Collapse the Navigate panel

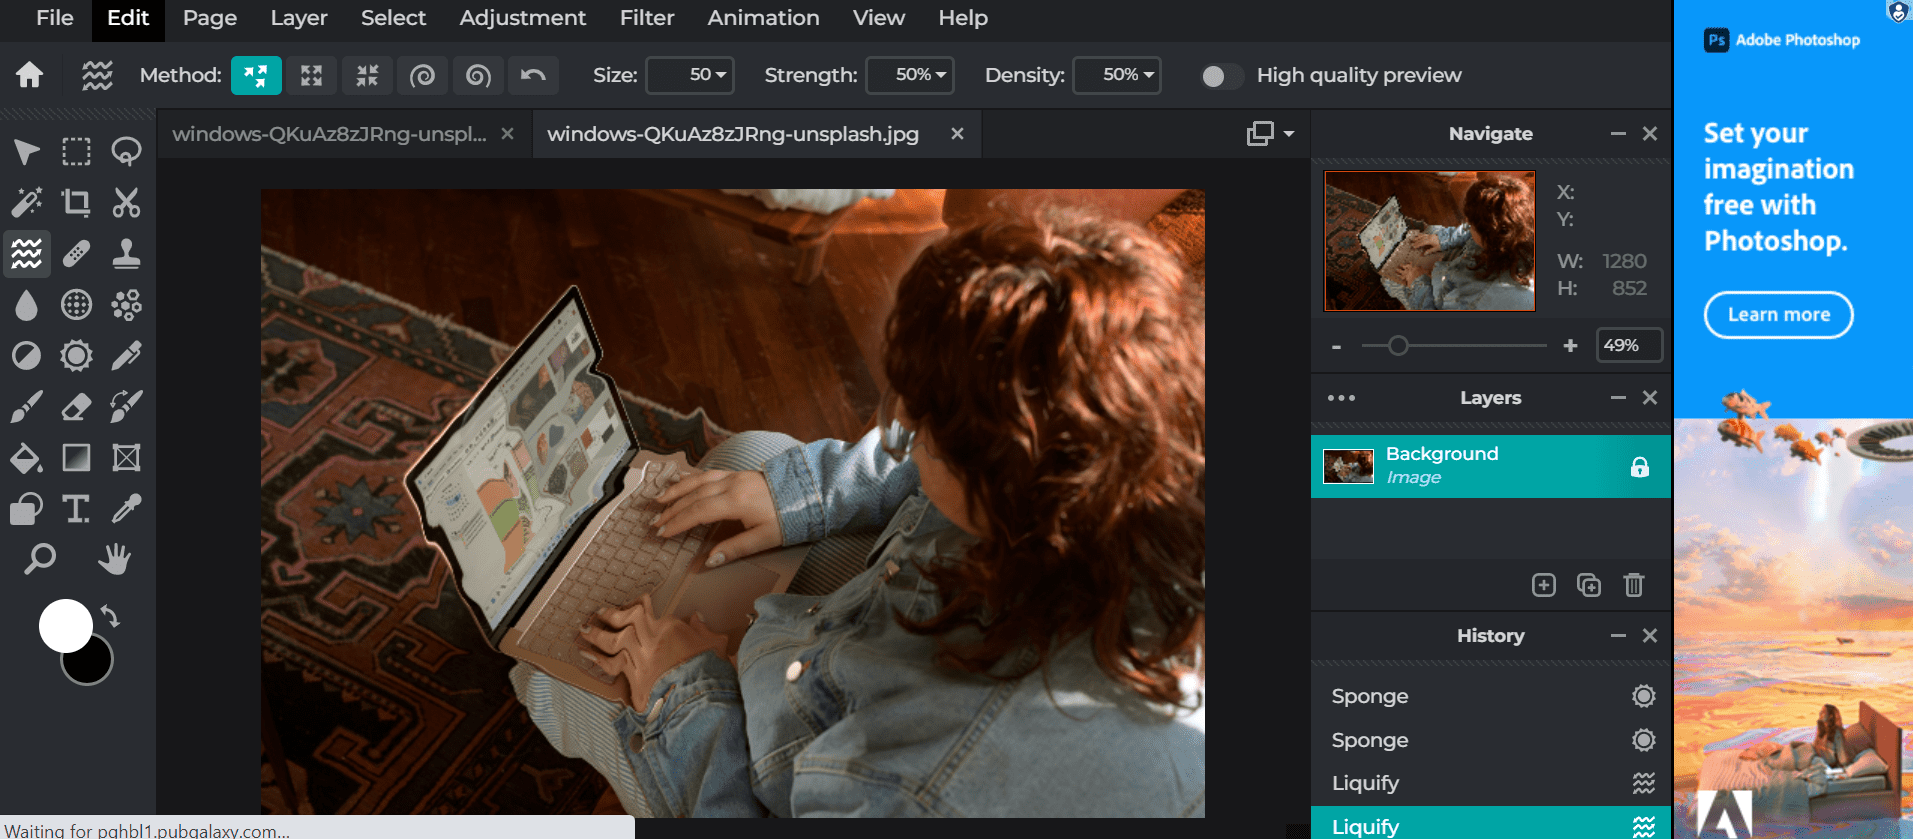click(1618, 134)
